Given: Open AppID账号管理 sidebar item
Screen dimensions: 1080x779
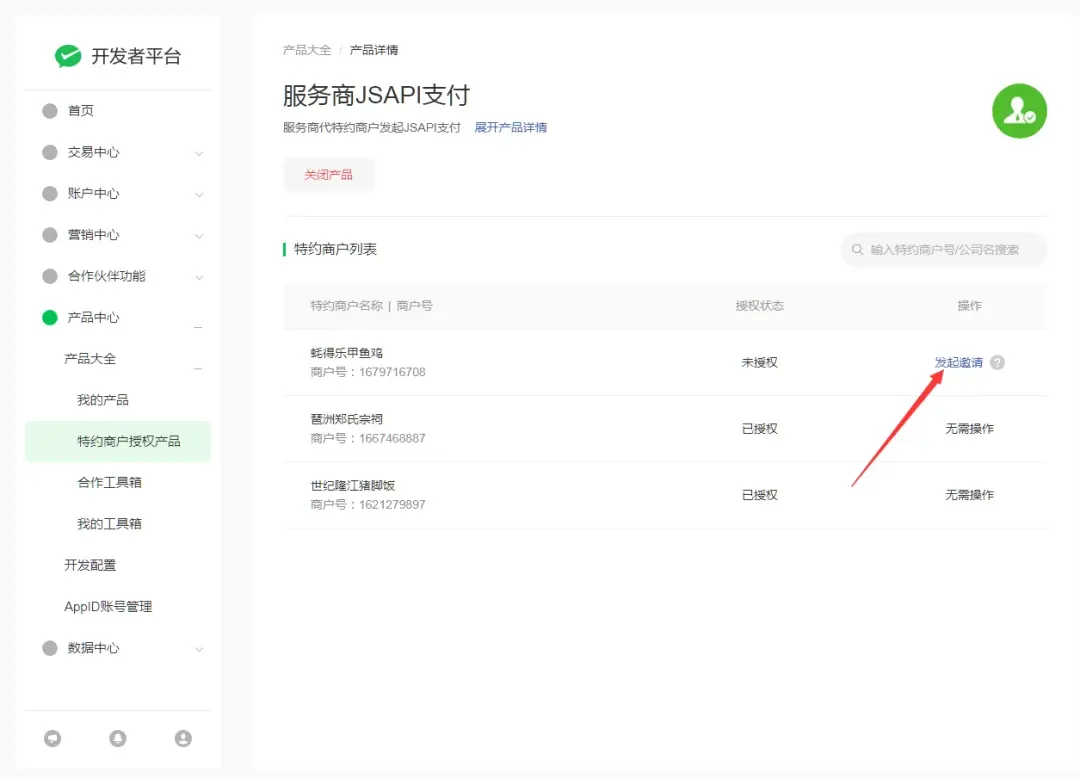Looking at the screenshot, I should pyautogui.click(x=108, y=607).
